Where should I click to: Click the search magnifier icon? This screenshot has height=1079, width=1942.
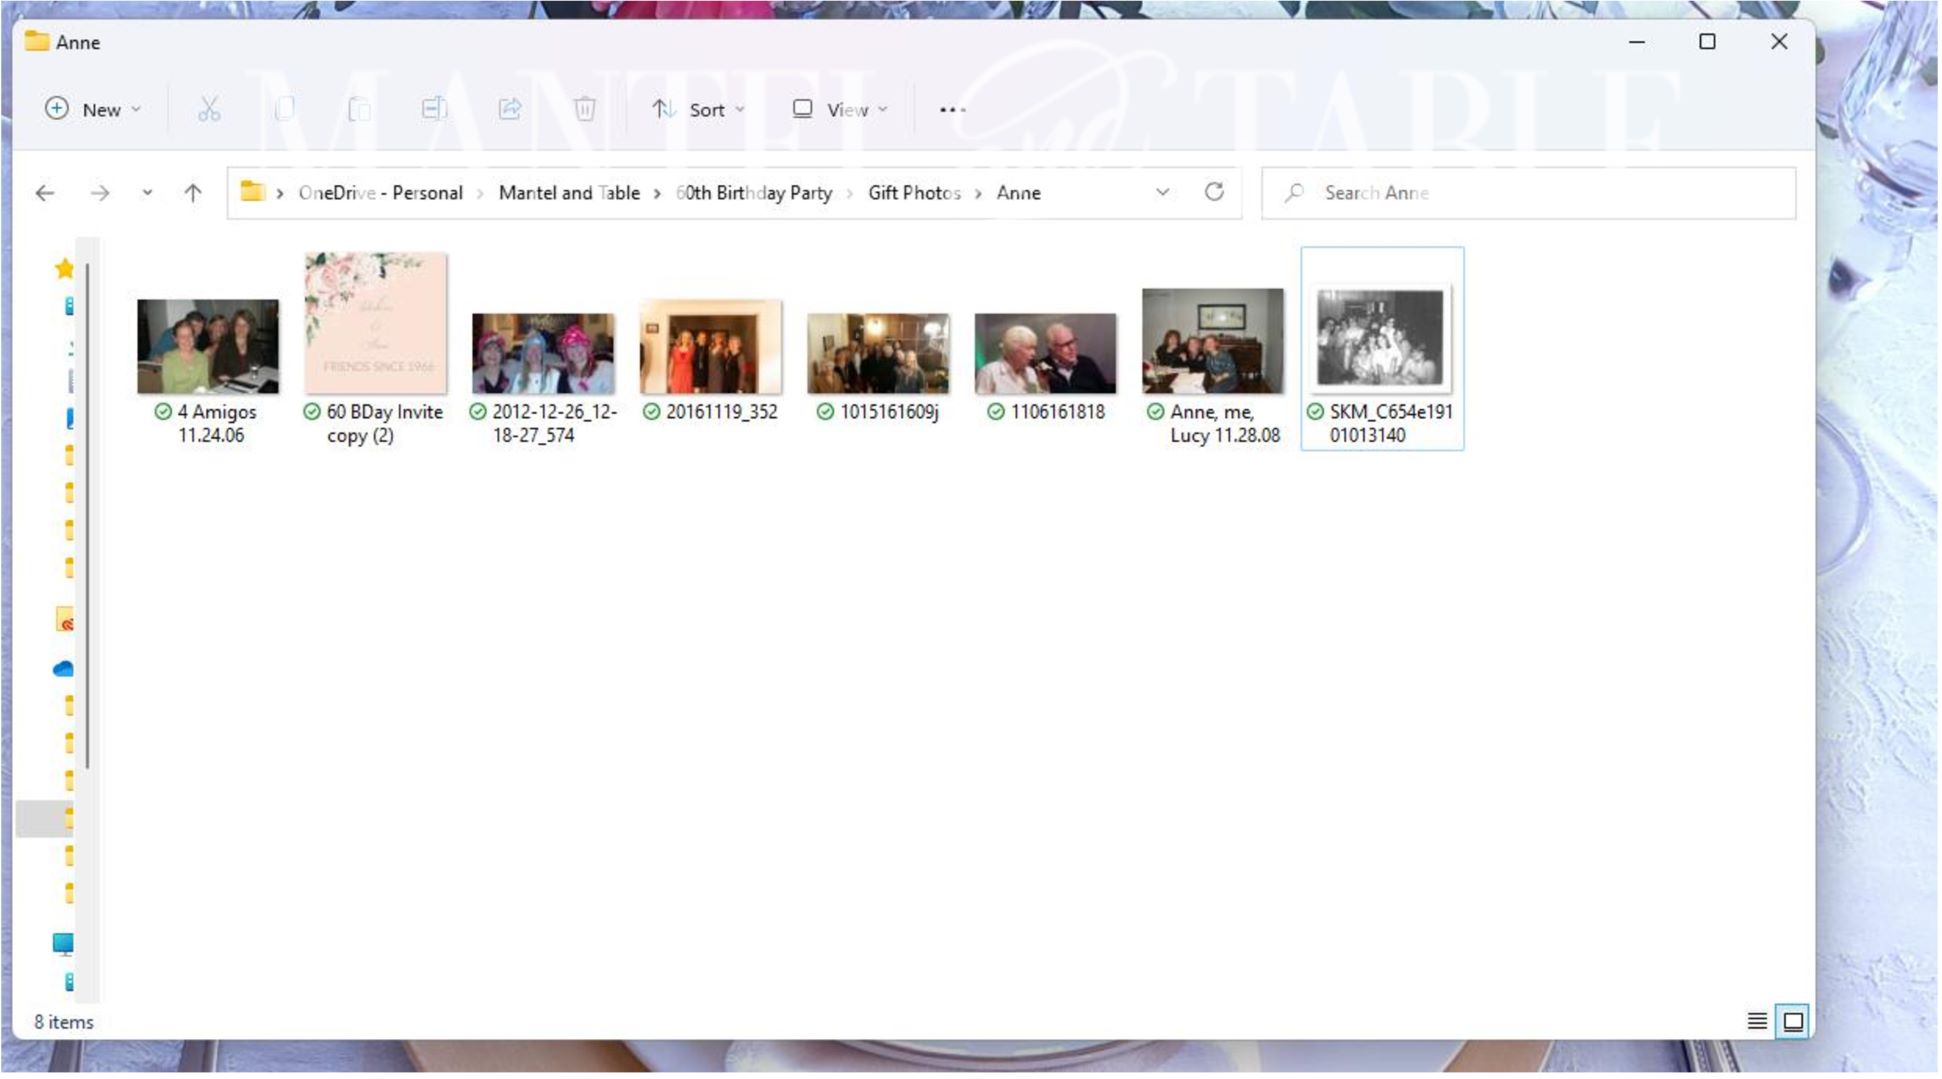tap(1295, 192)
